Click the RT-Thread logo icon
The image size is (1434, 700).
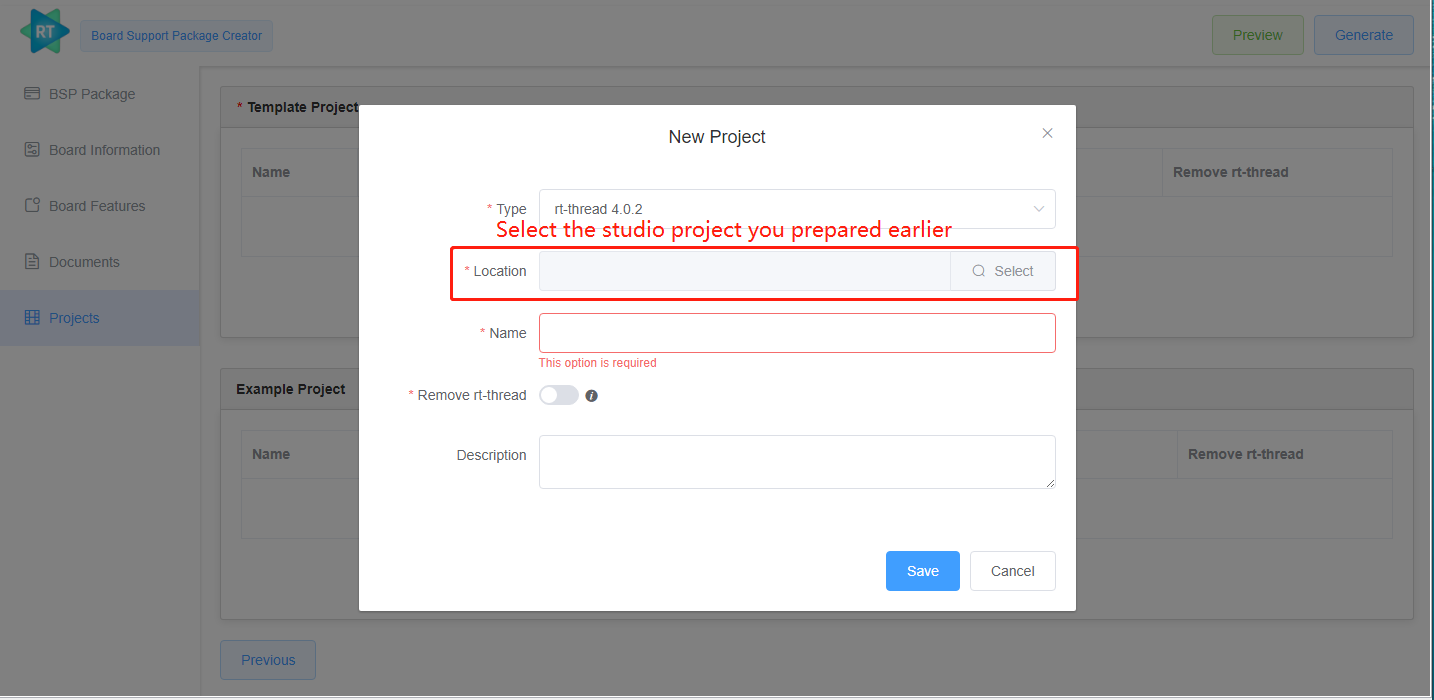(x=43, y=31)
